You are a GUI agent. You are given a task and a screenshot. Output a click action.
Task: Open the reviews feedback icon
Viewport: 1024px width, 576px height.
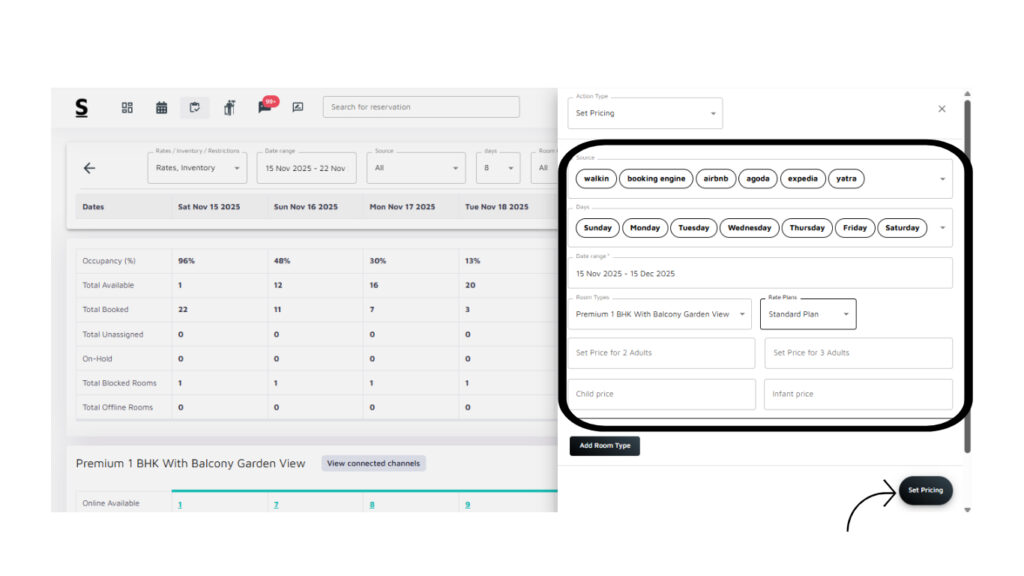(x=297, y=108)
